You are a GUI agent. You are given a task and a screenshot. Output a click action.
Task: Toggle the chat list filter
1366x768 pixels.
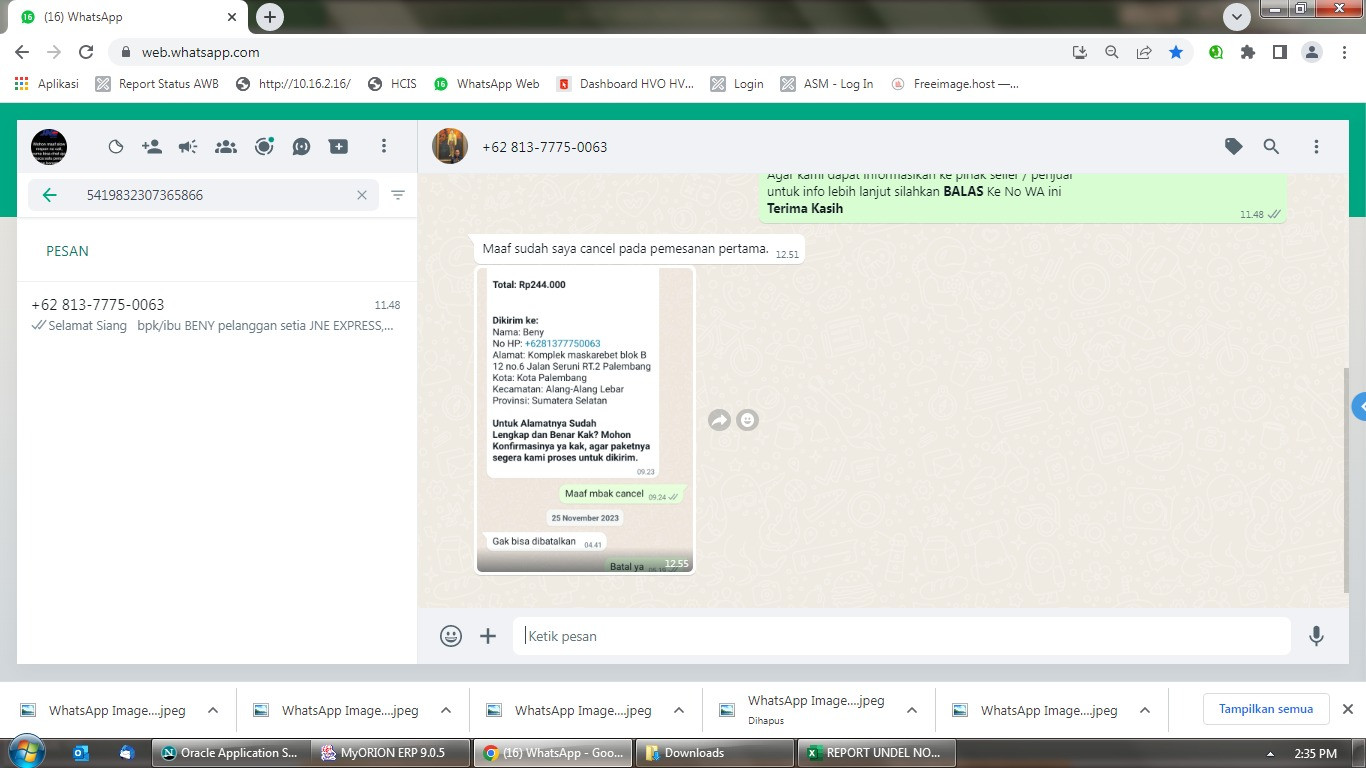tap(398, 195)
